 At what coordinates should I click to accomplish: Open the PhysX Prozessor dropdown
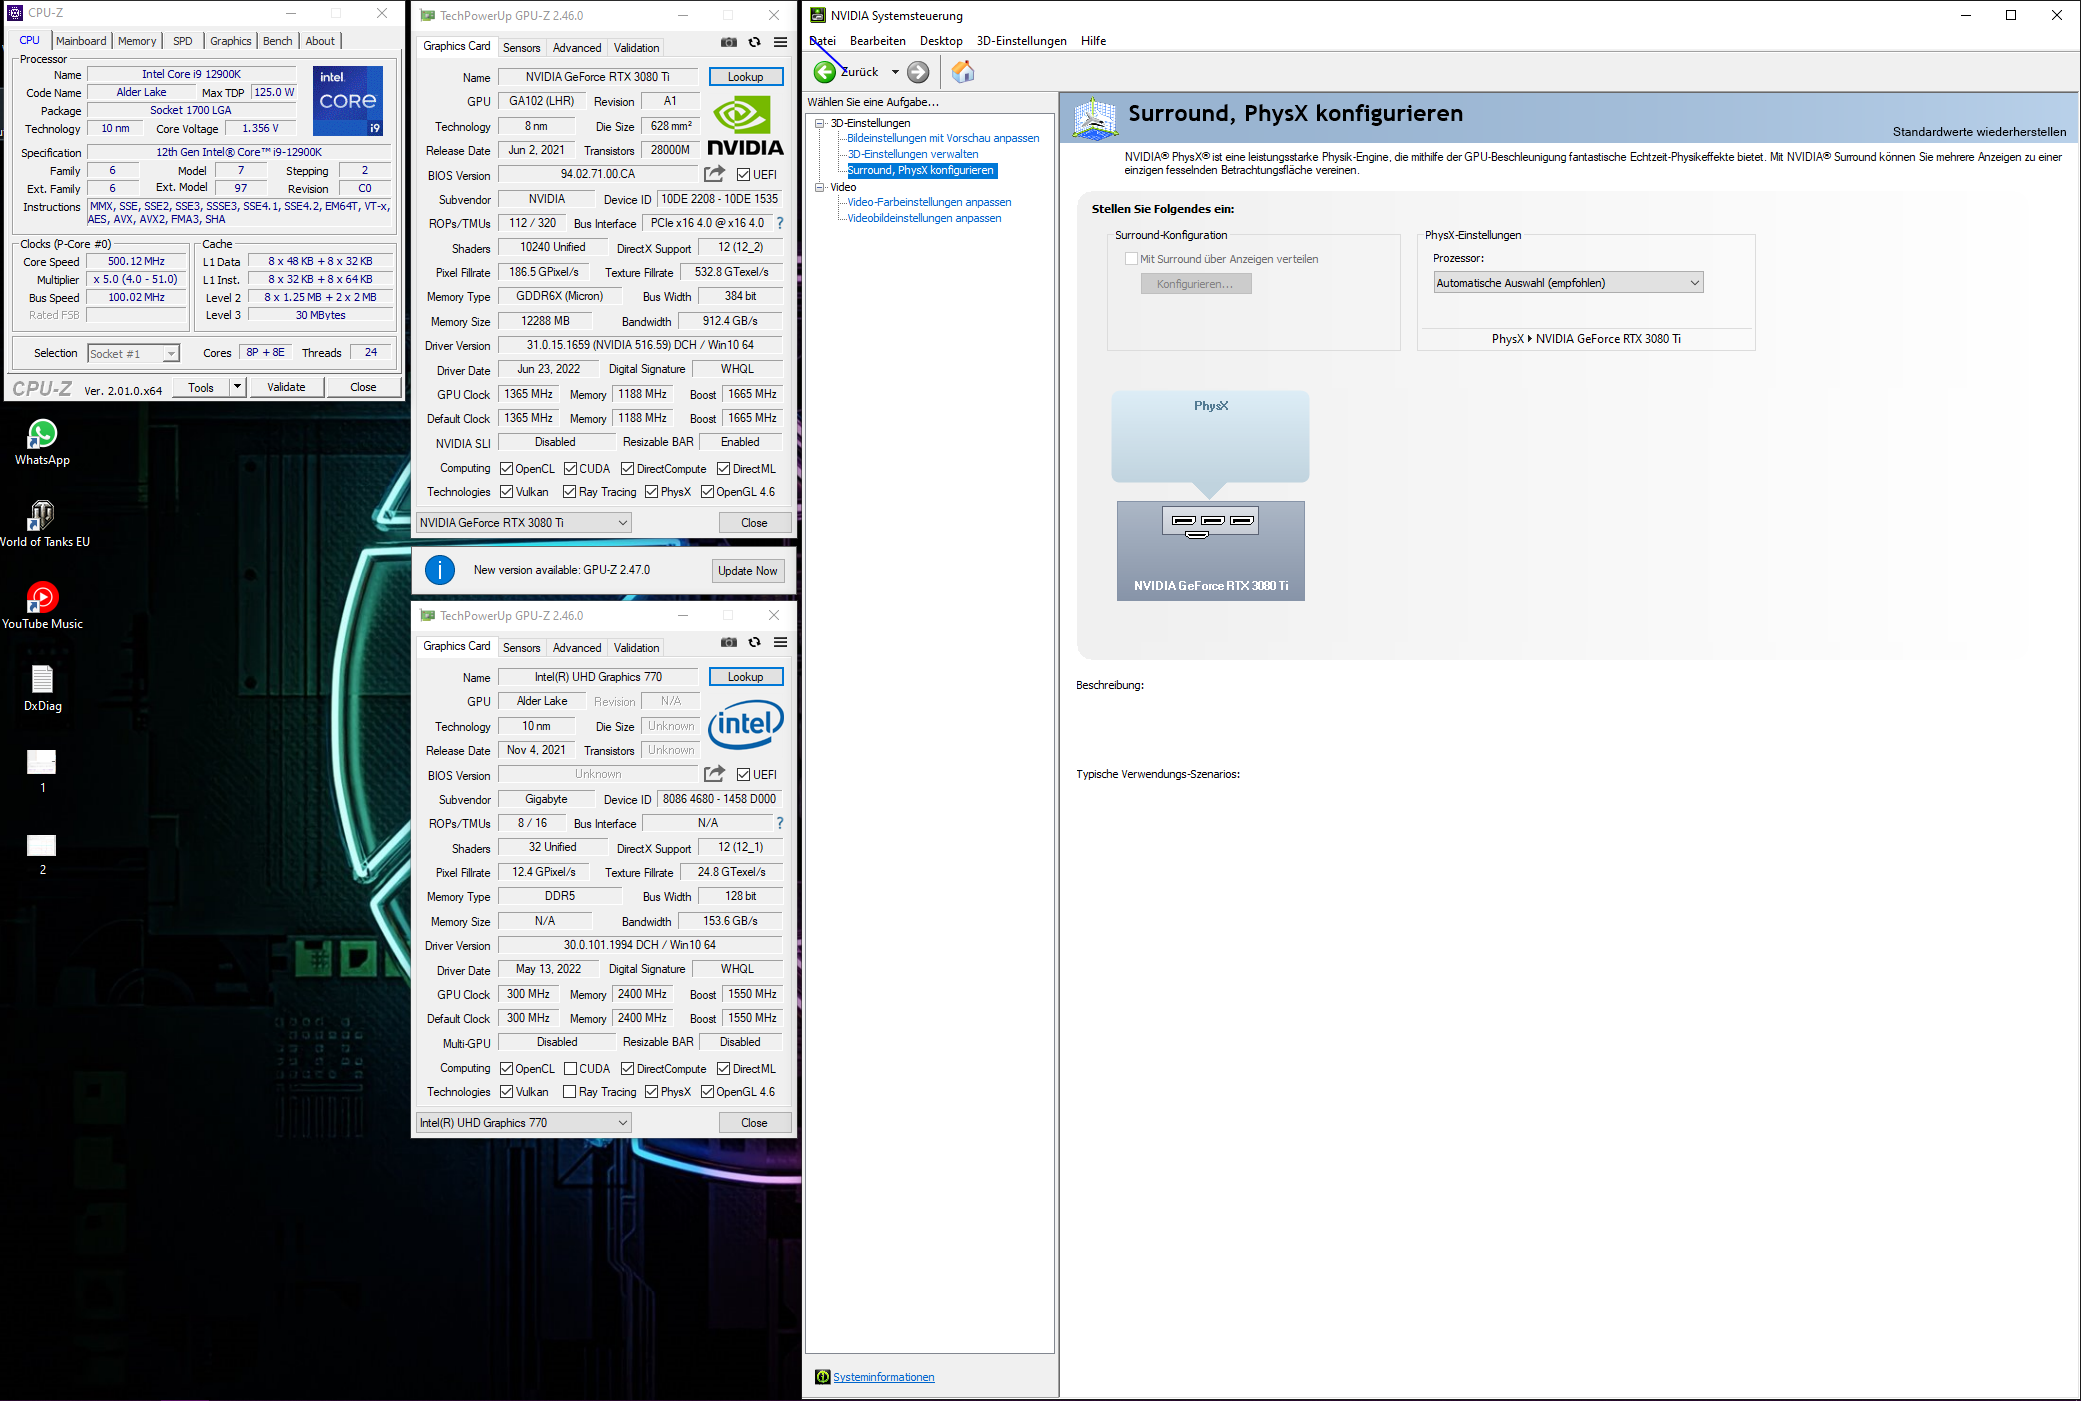(x=1567, y=283)
